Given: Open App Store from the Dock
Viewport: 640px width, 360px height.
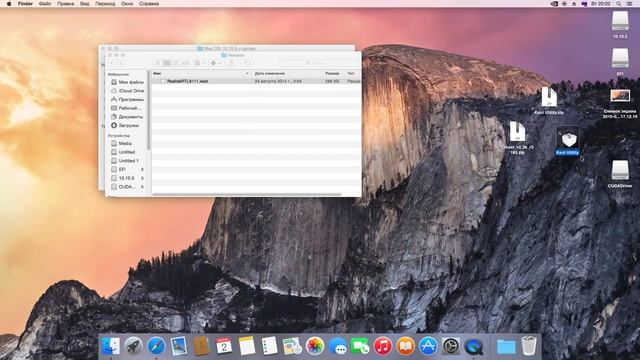Looking at the screenshot, I should [x=428, y=346].
